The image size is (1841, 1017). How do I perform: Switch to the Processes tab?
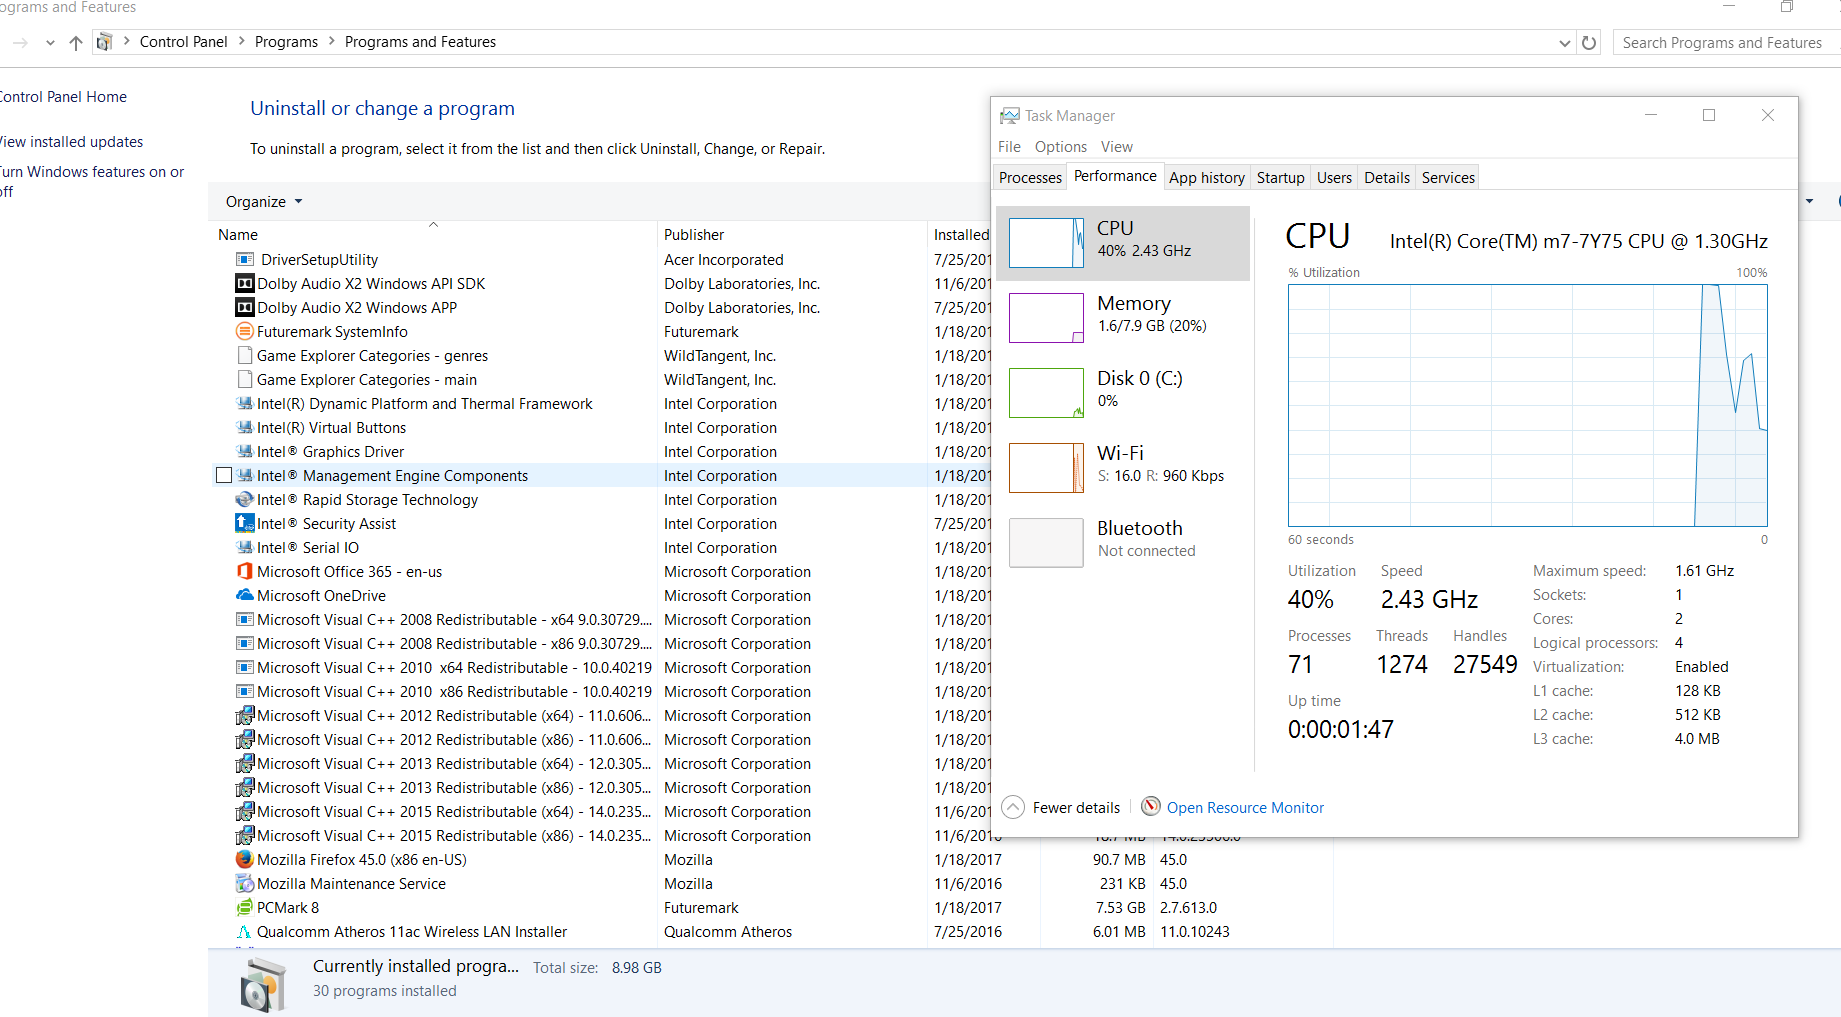1030,177
